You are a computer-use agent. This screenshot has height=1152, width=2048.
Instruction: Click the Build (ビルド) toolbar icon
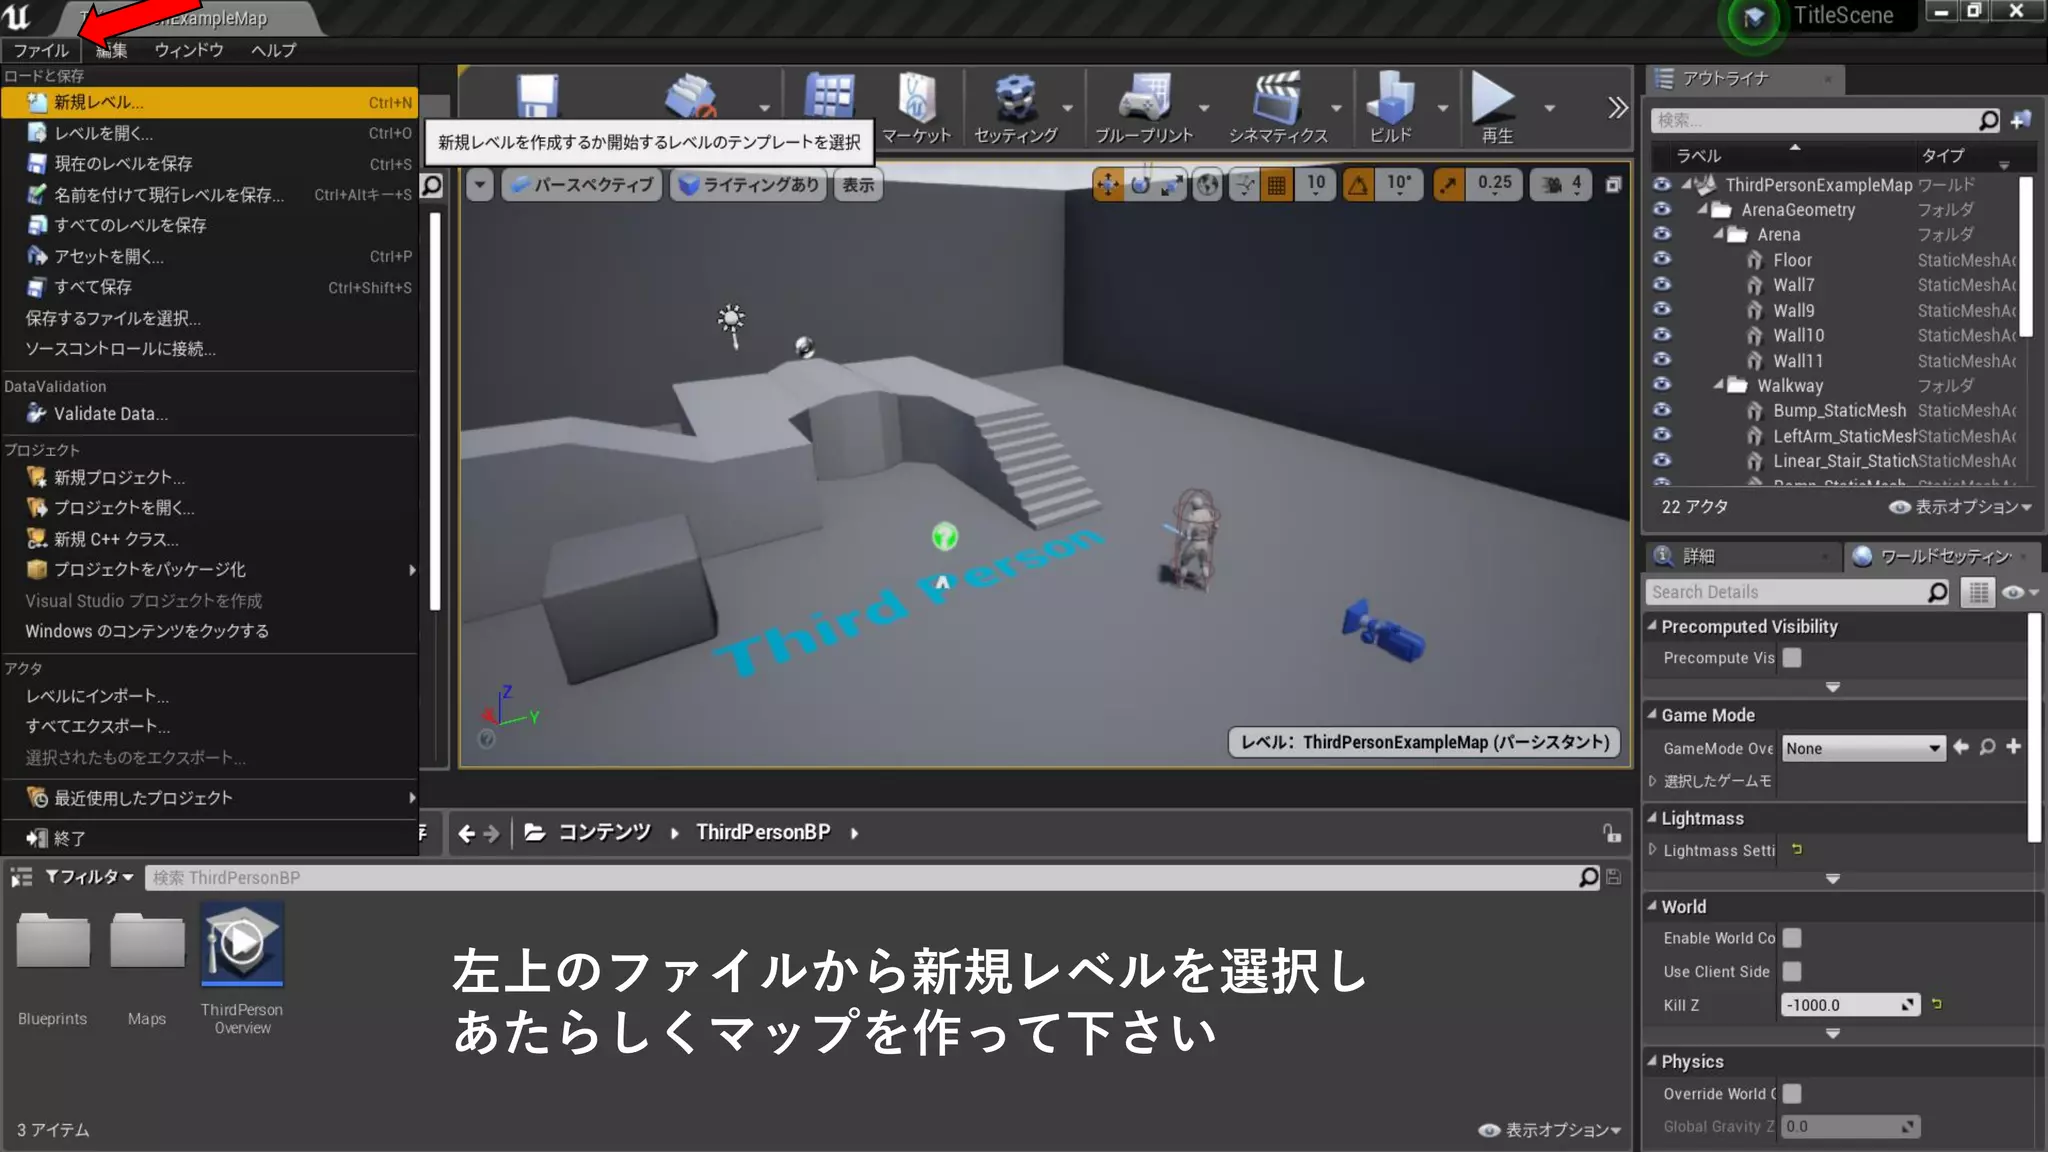point(1390,100)
